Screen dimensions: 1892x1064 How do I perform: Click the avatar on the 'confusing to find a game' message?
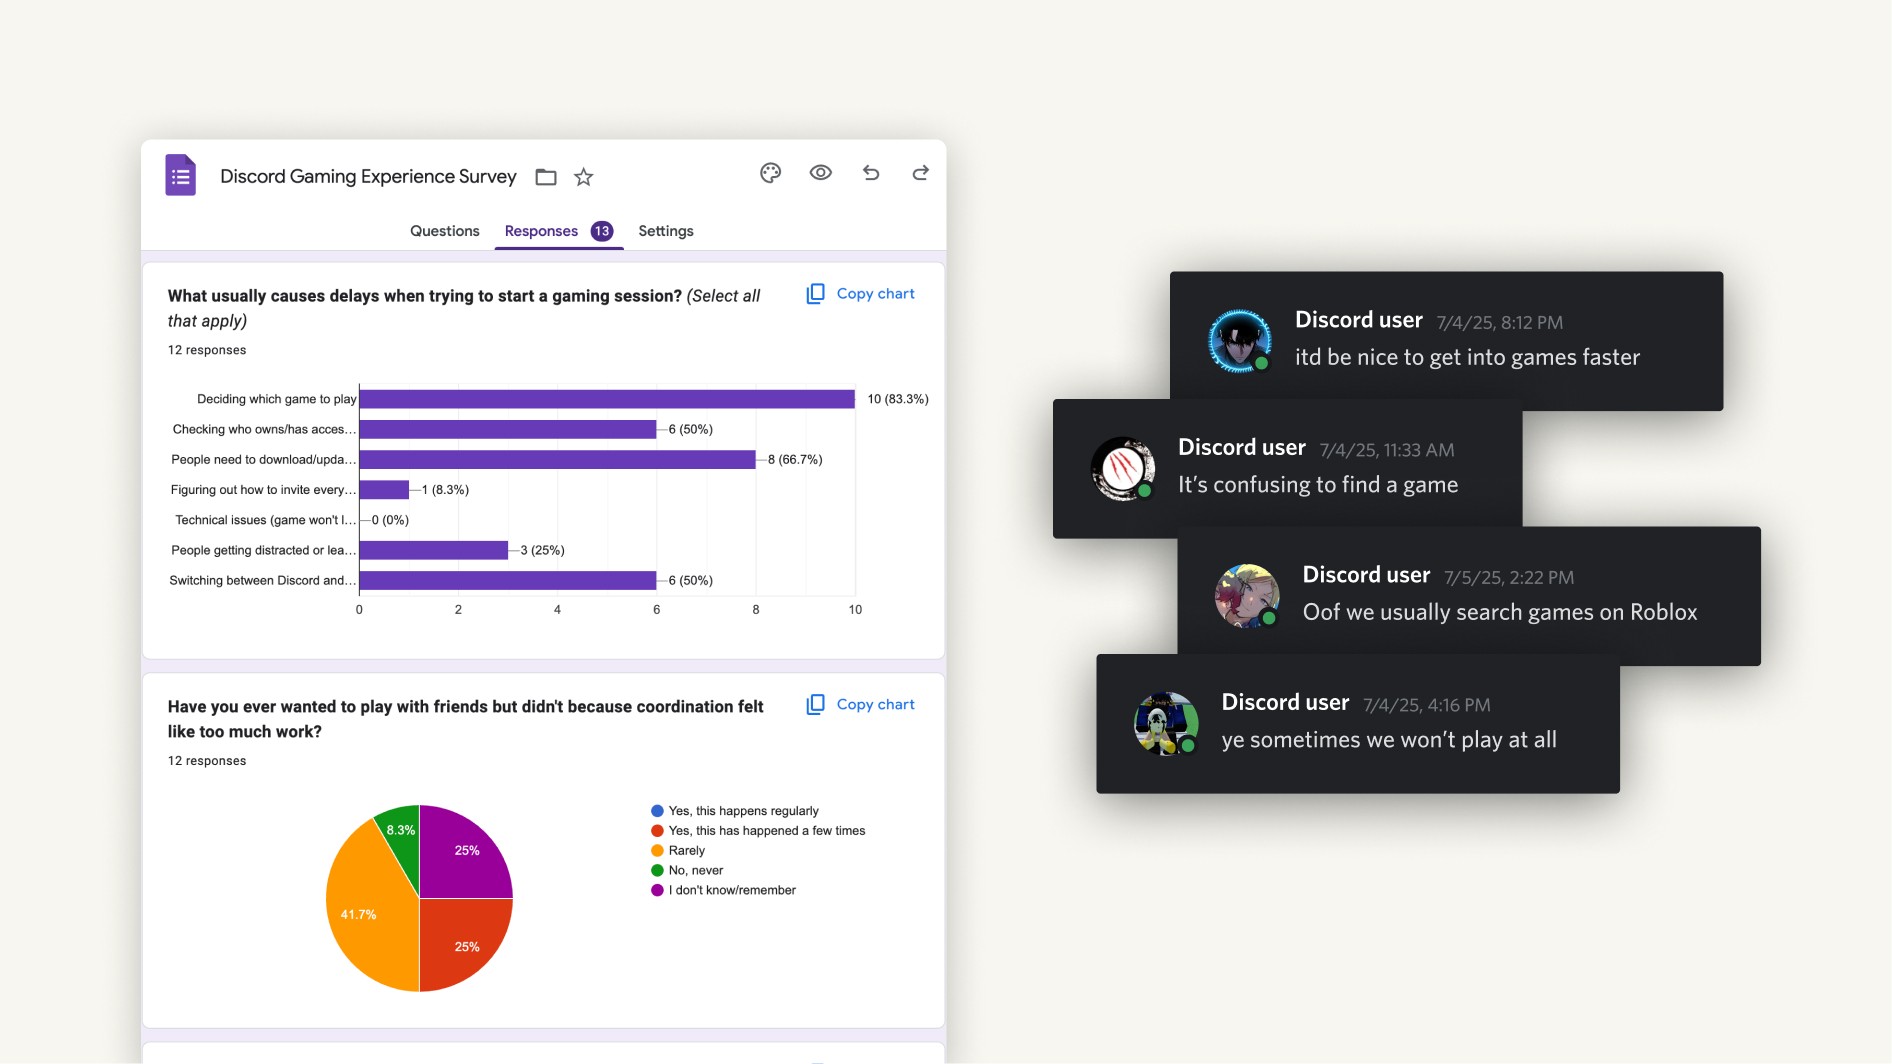1123,468
